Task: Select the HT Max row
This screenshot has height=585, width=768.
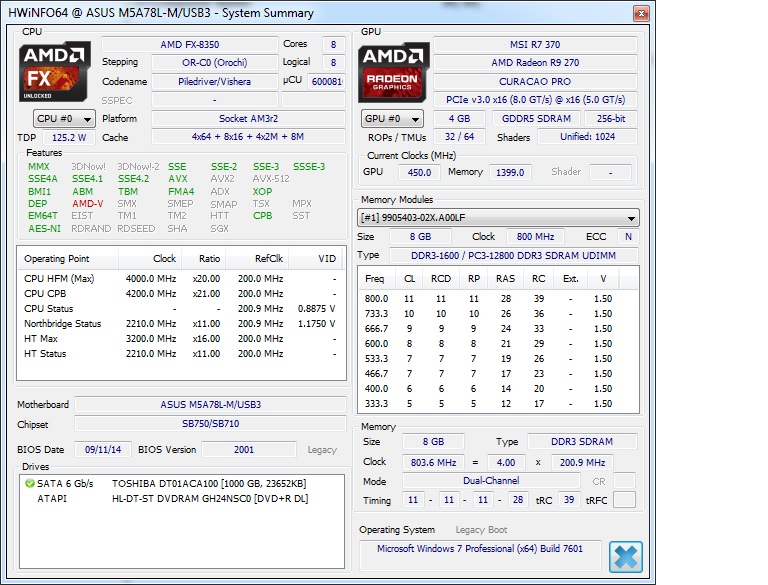Action: click(x=181, y=339)
